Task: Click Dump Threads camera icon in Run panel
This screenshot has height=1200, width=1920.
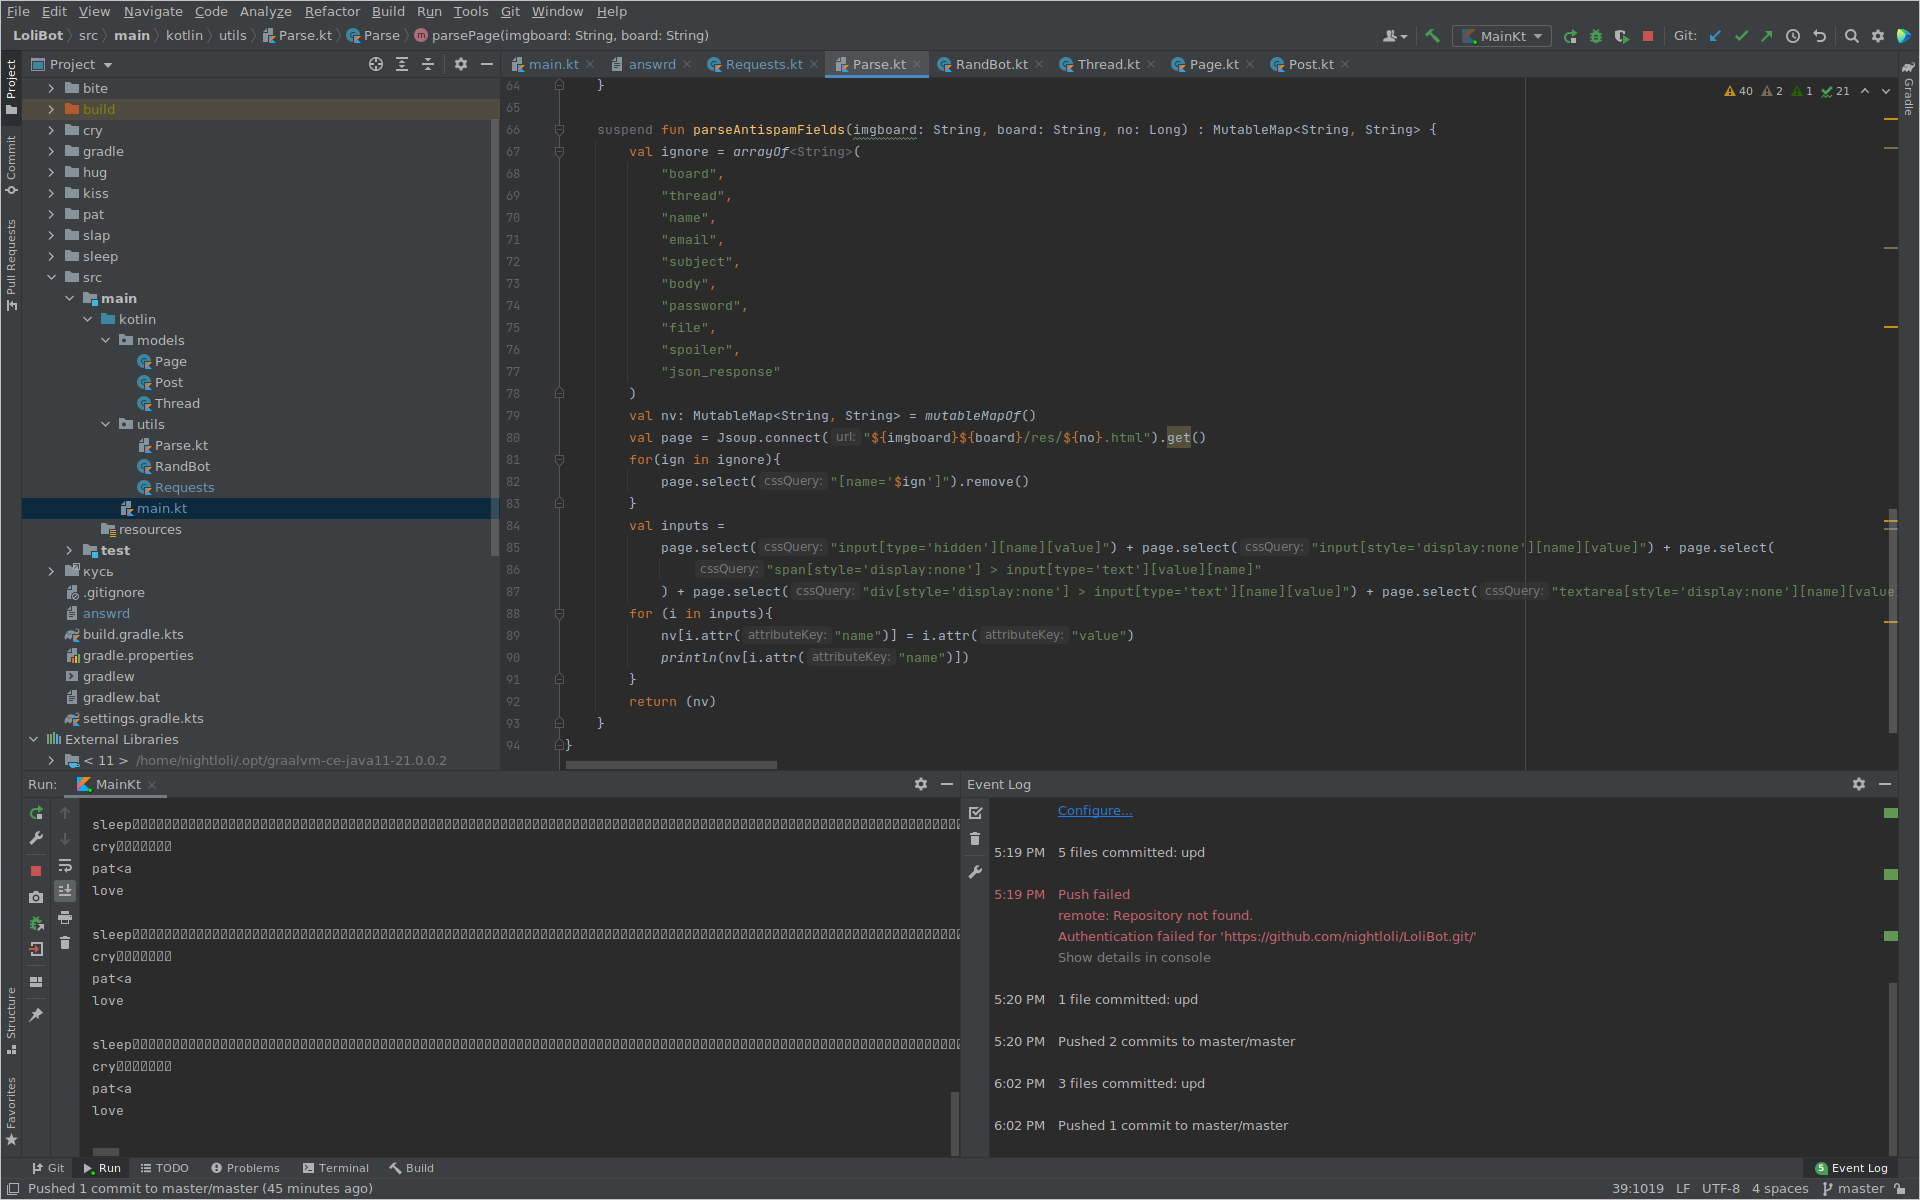Action: [36, 897]
